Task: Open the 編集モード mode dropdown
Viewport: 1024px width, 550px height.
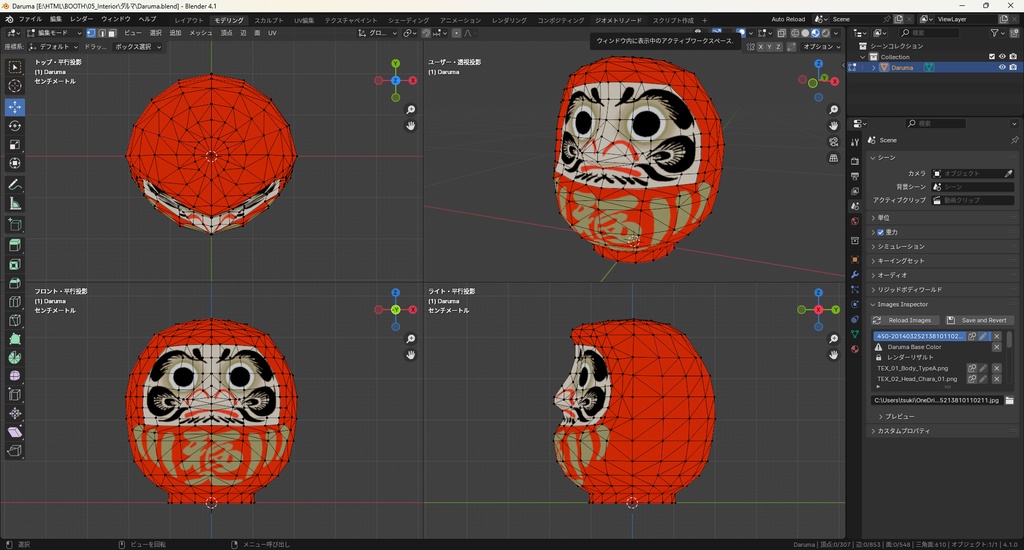Action: (54, 33)
